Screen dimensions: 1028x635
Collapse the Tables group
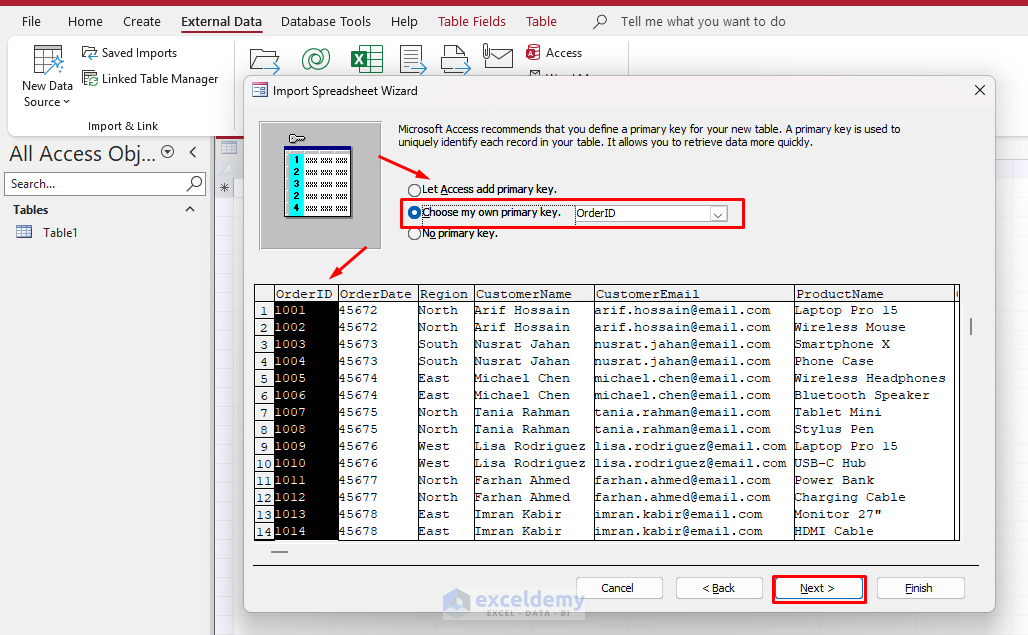tap(190, 209)
